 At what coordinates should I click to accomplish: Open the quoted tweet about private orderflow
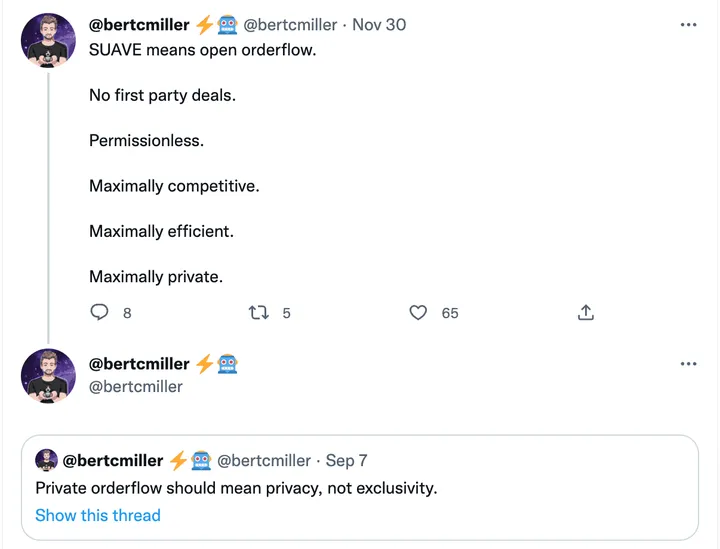tap(360, 488)
